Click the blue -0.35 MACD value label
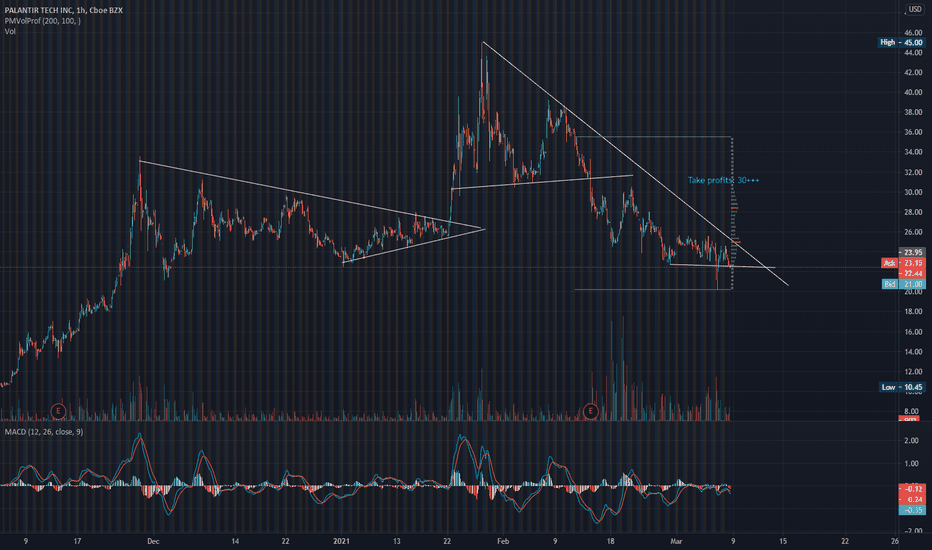The height and width of the screenshot is (550, 932). pyautogui.click(x=912, y=510)
